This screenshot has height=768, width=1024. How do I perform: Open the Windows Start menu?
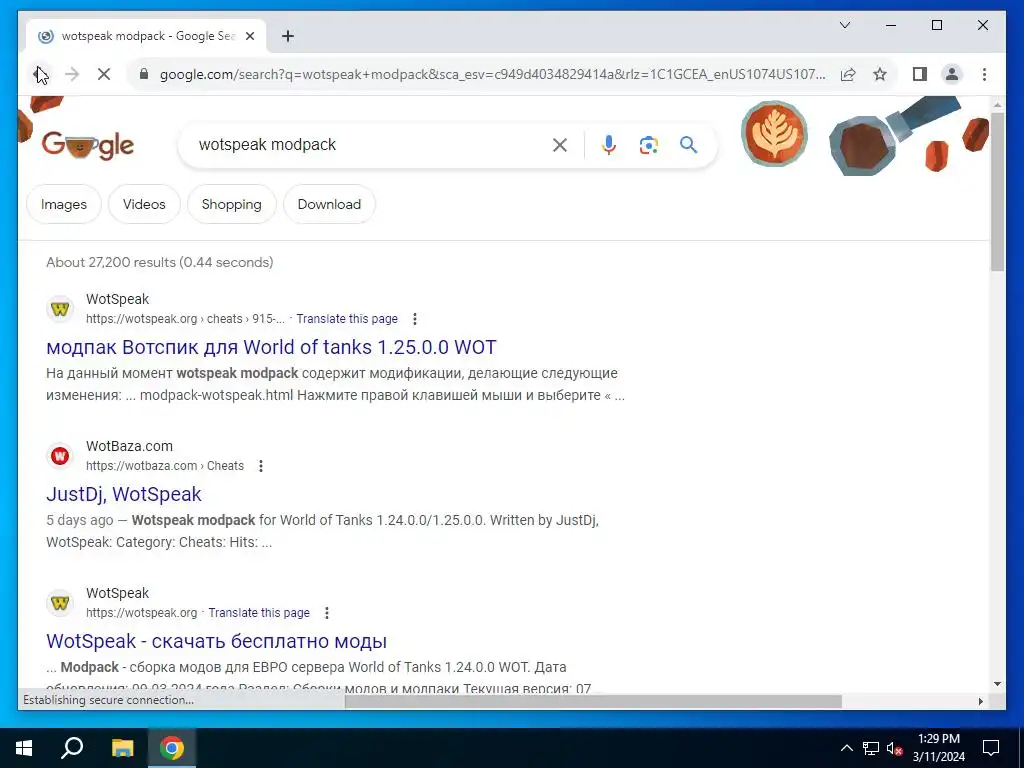coord(24,748)
